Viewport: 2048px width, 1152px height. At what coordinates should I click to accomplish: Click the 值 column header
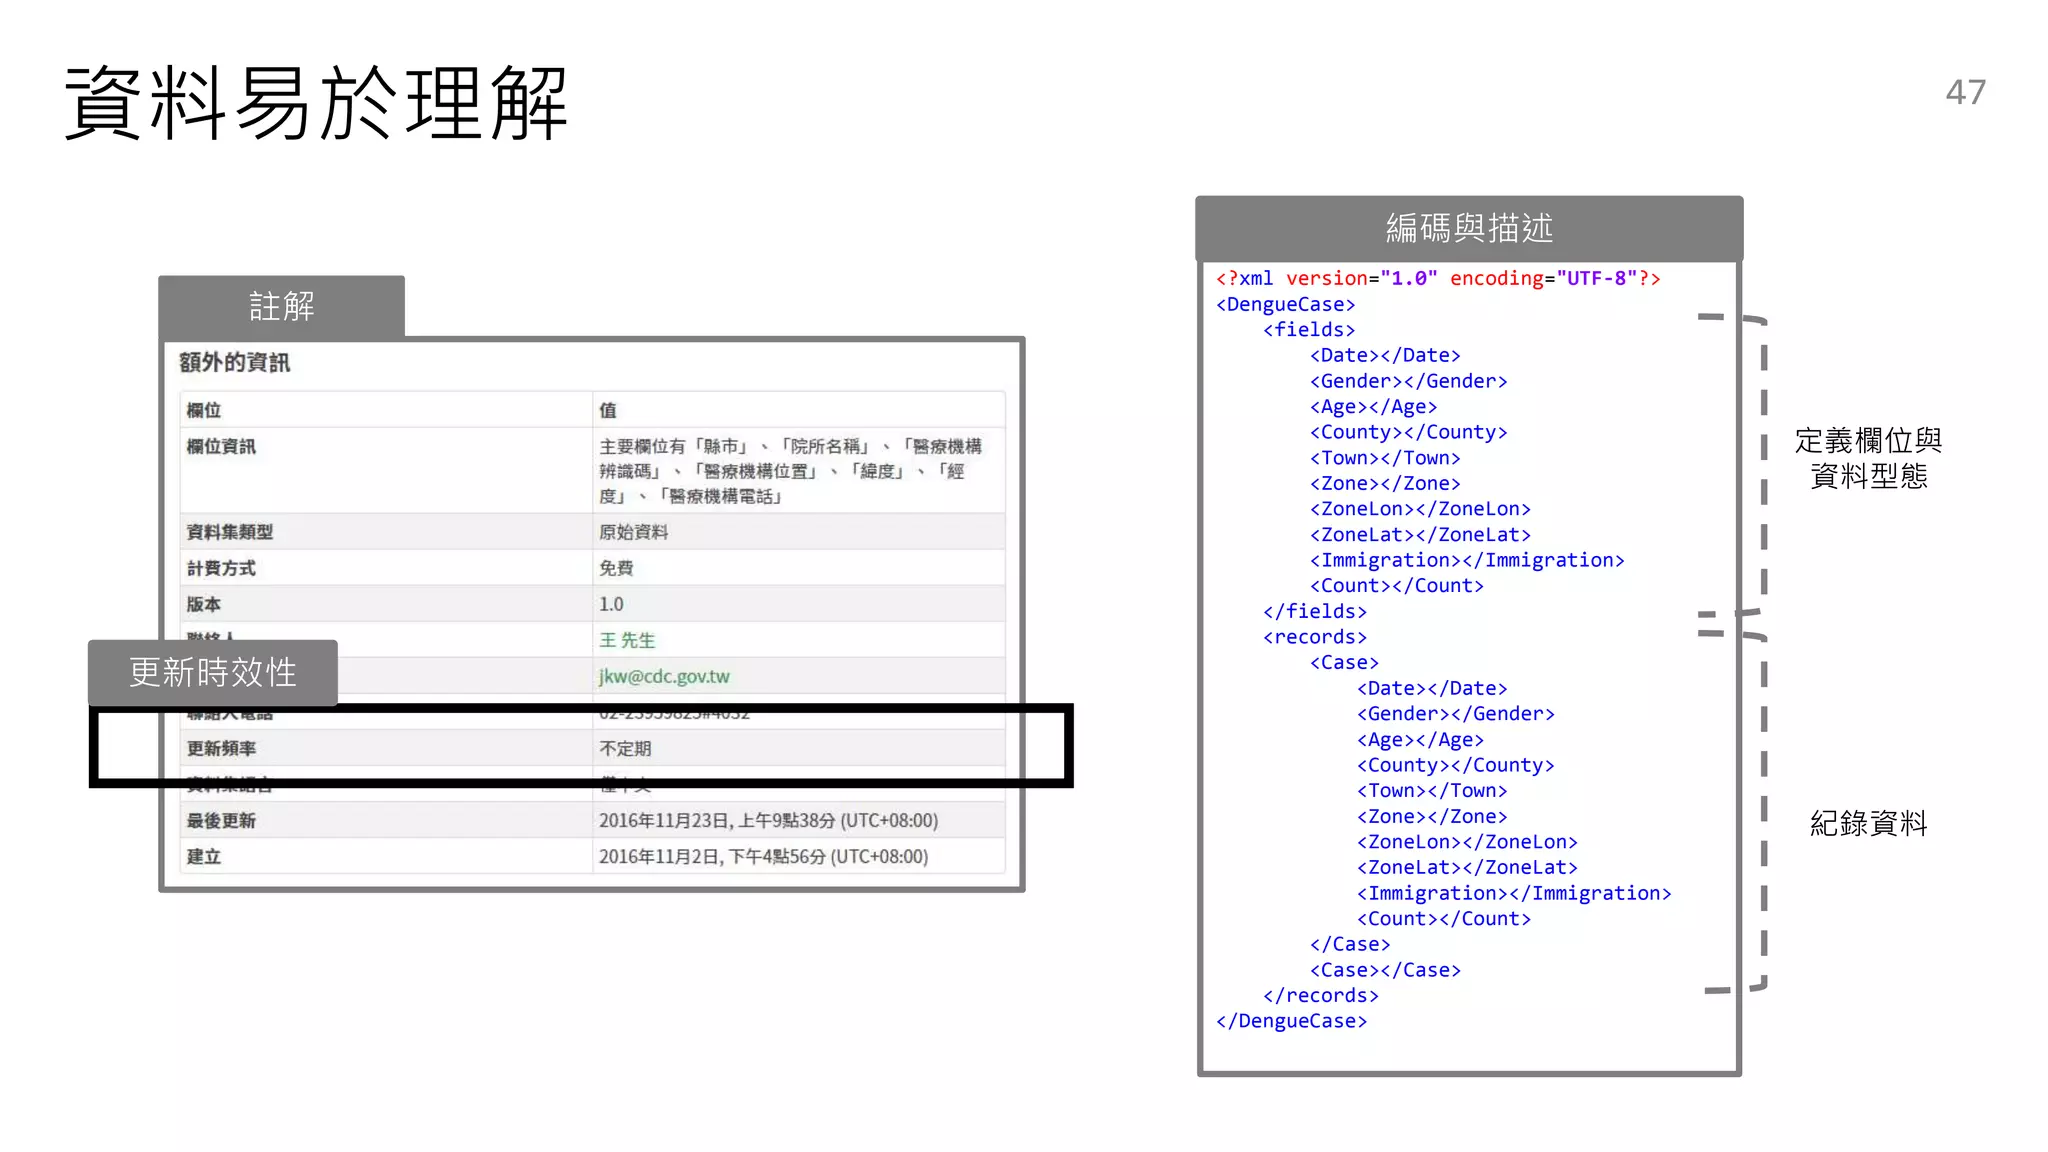pyautogui.click(x=608, y=410)
